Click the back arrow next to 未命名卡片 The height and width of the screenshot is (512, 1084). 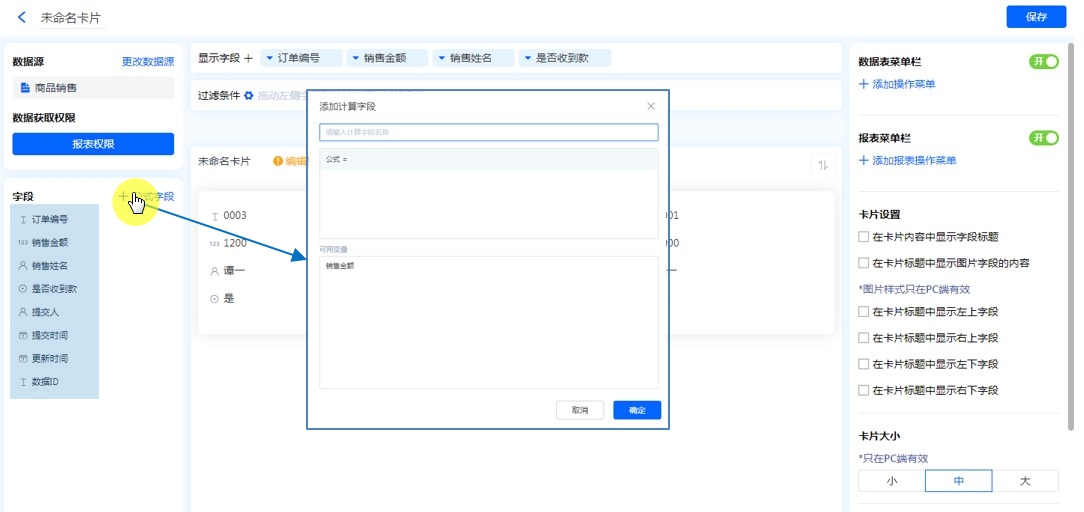[22, 17]
